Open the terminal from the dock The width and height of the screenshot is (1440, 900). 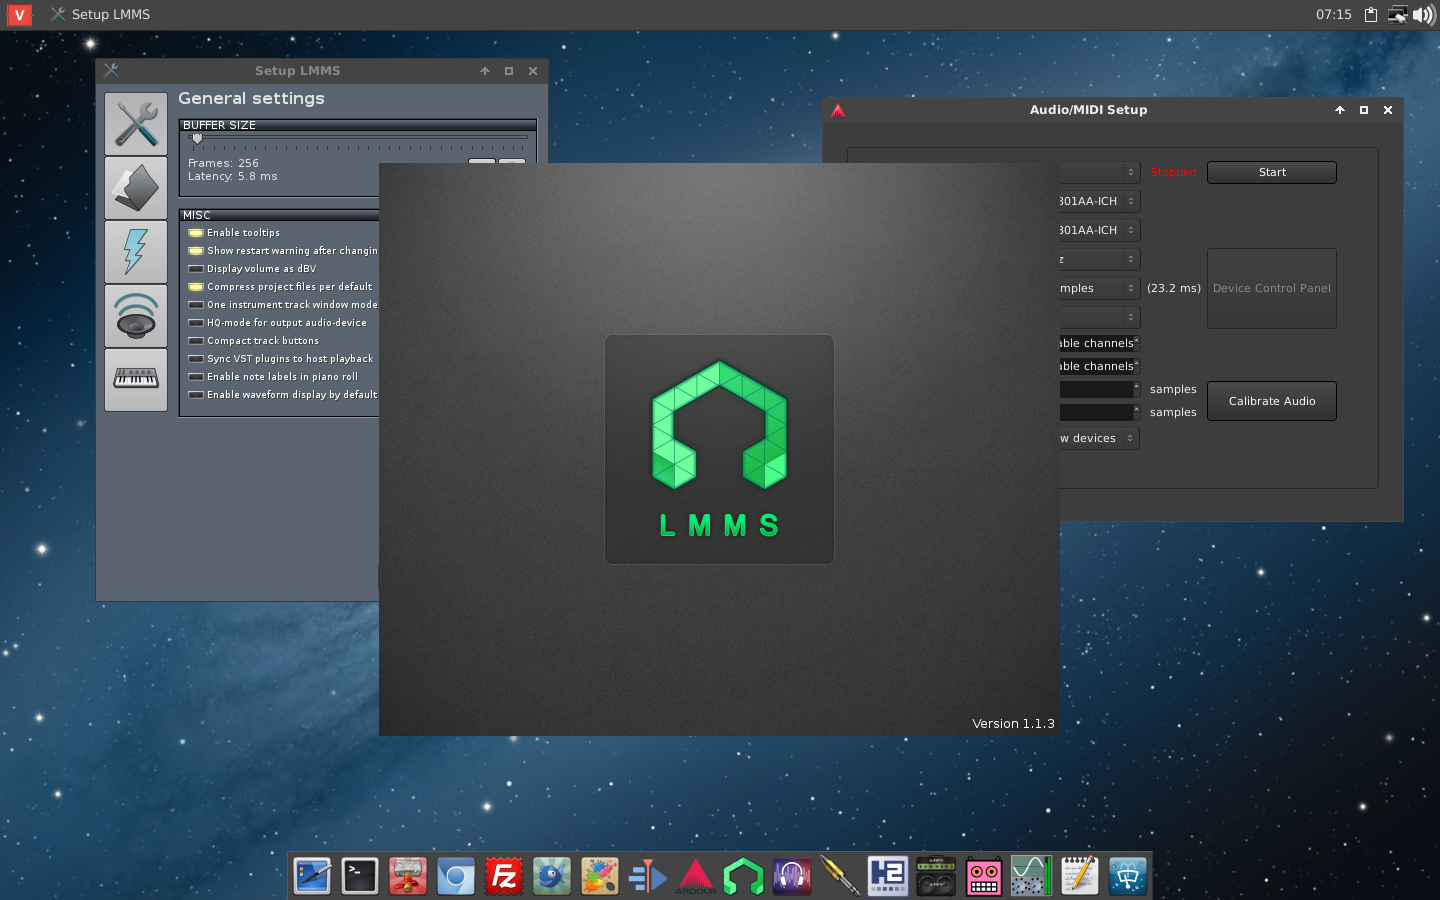tap(360, 876)
